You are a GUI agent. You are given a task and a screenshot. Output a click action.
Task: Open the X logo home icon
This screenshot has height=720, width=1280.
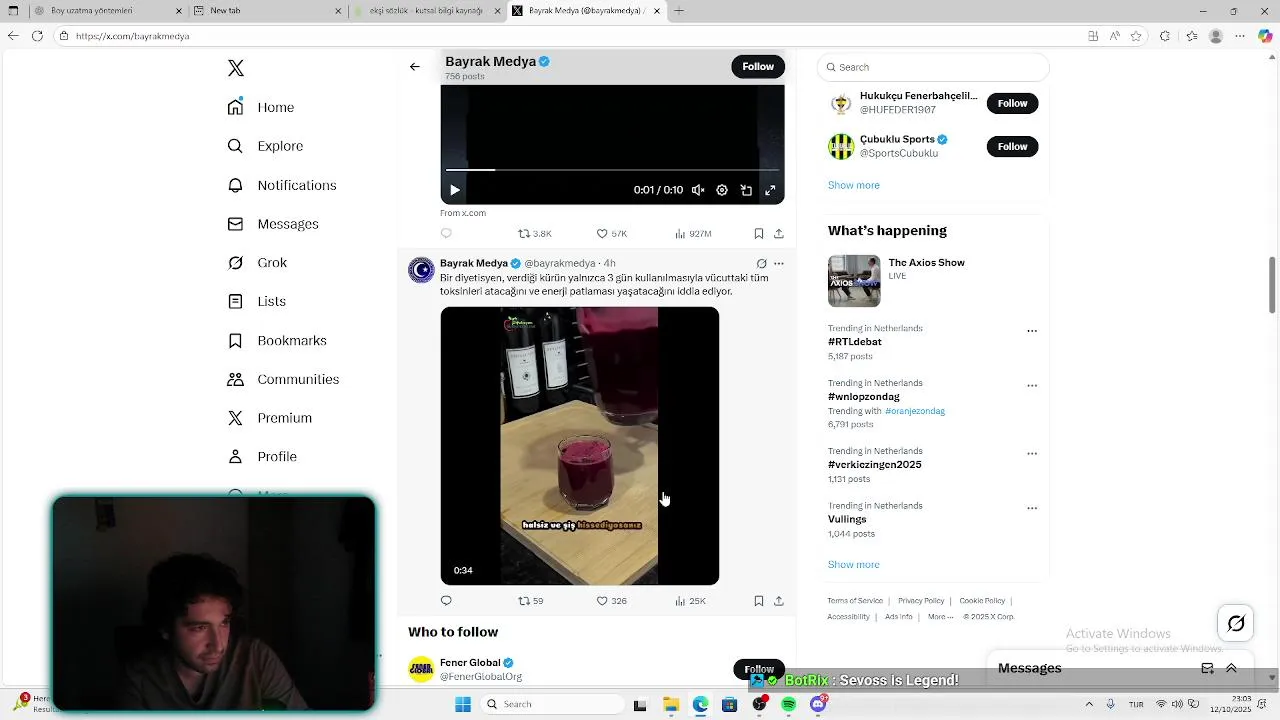pos(236,68)
